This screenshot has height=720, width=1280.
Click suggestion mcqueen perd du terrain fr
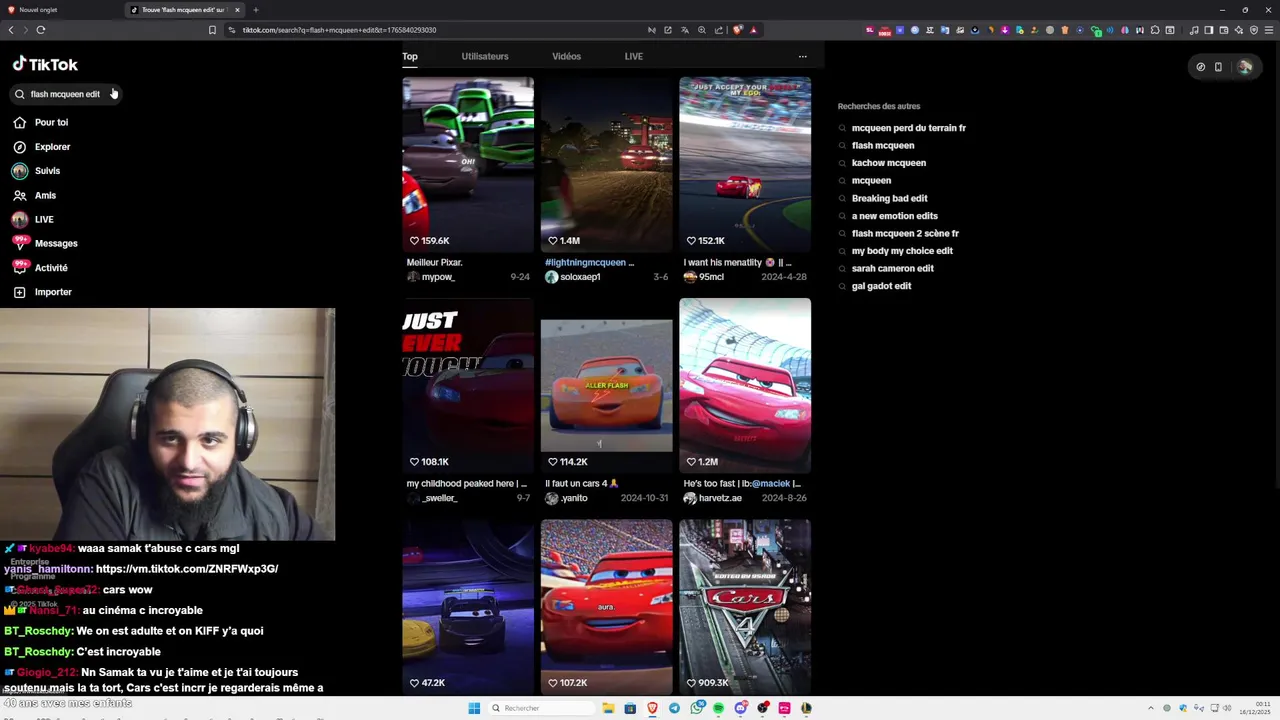pyautogui.click(x=908, y=128)
